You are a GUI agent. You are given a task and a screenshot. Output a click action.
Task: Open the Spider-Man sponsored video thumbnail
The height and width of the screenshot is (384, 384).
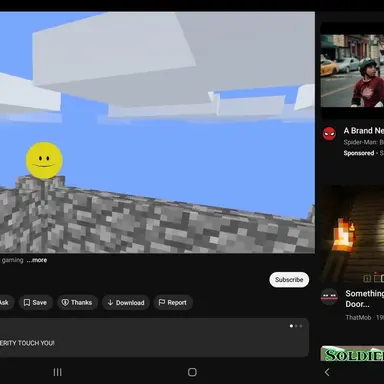(x=352, y=70)
